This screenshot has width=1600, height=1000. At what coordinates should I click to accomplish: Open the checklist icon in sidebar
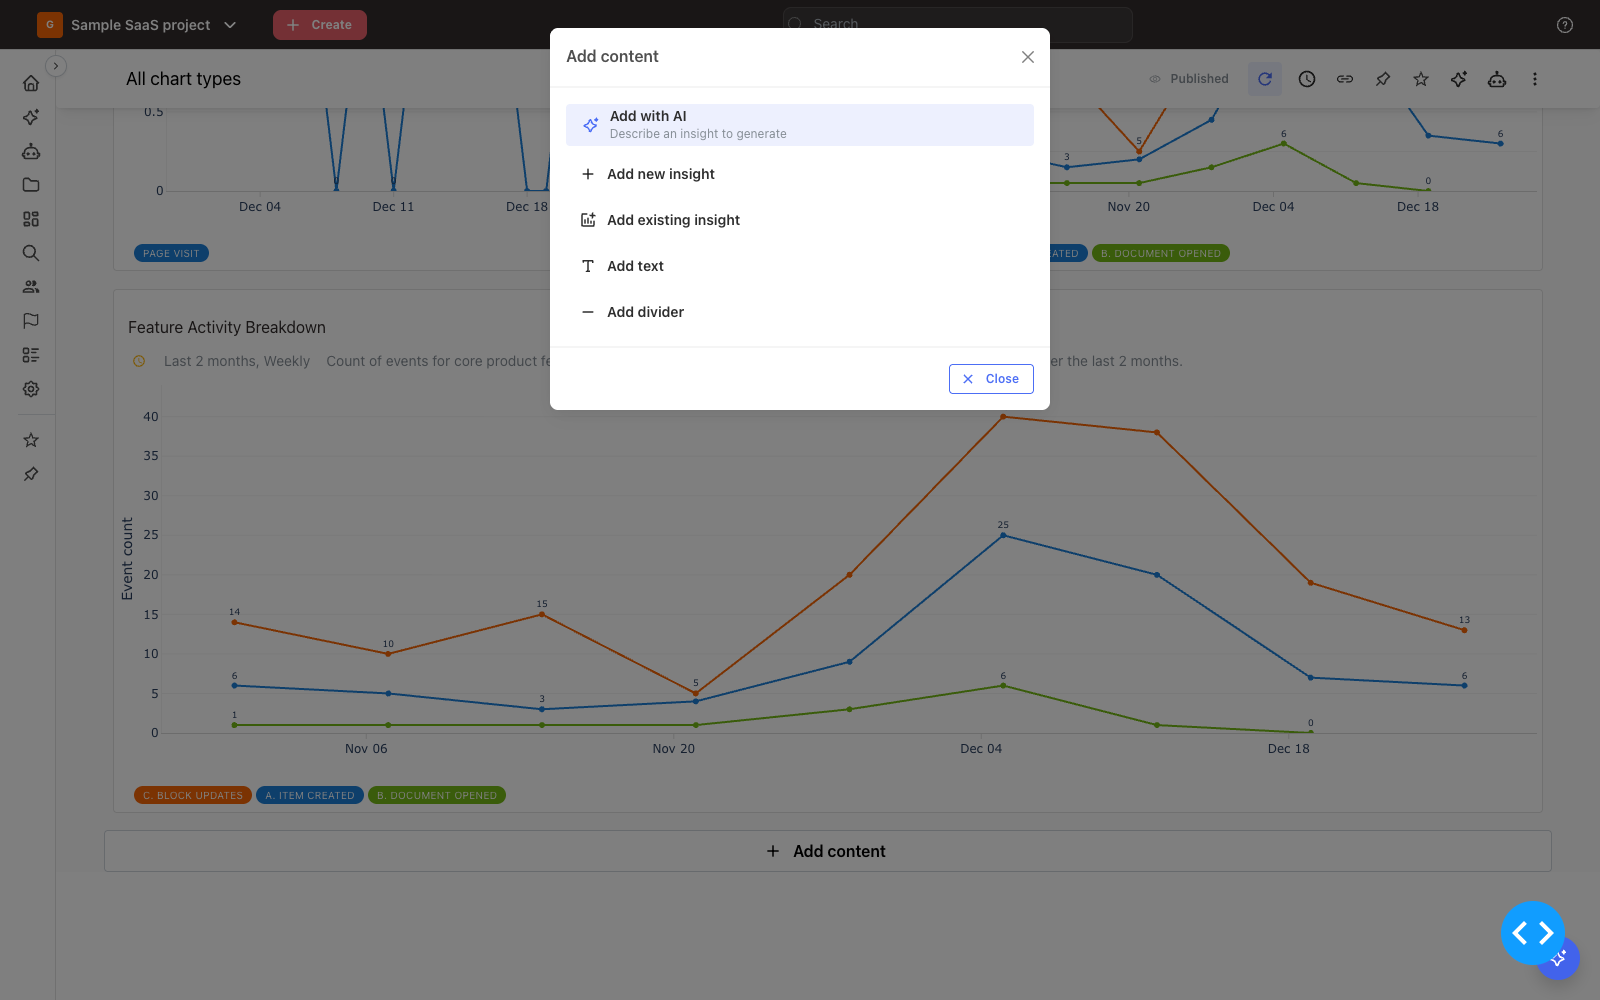(31, 355)
